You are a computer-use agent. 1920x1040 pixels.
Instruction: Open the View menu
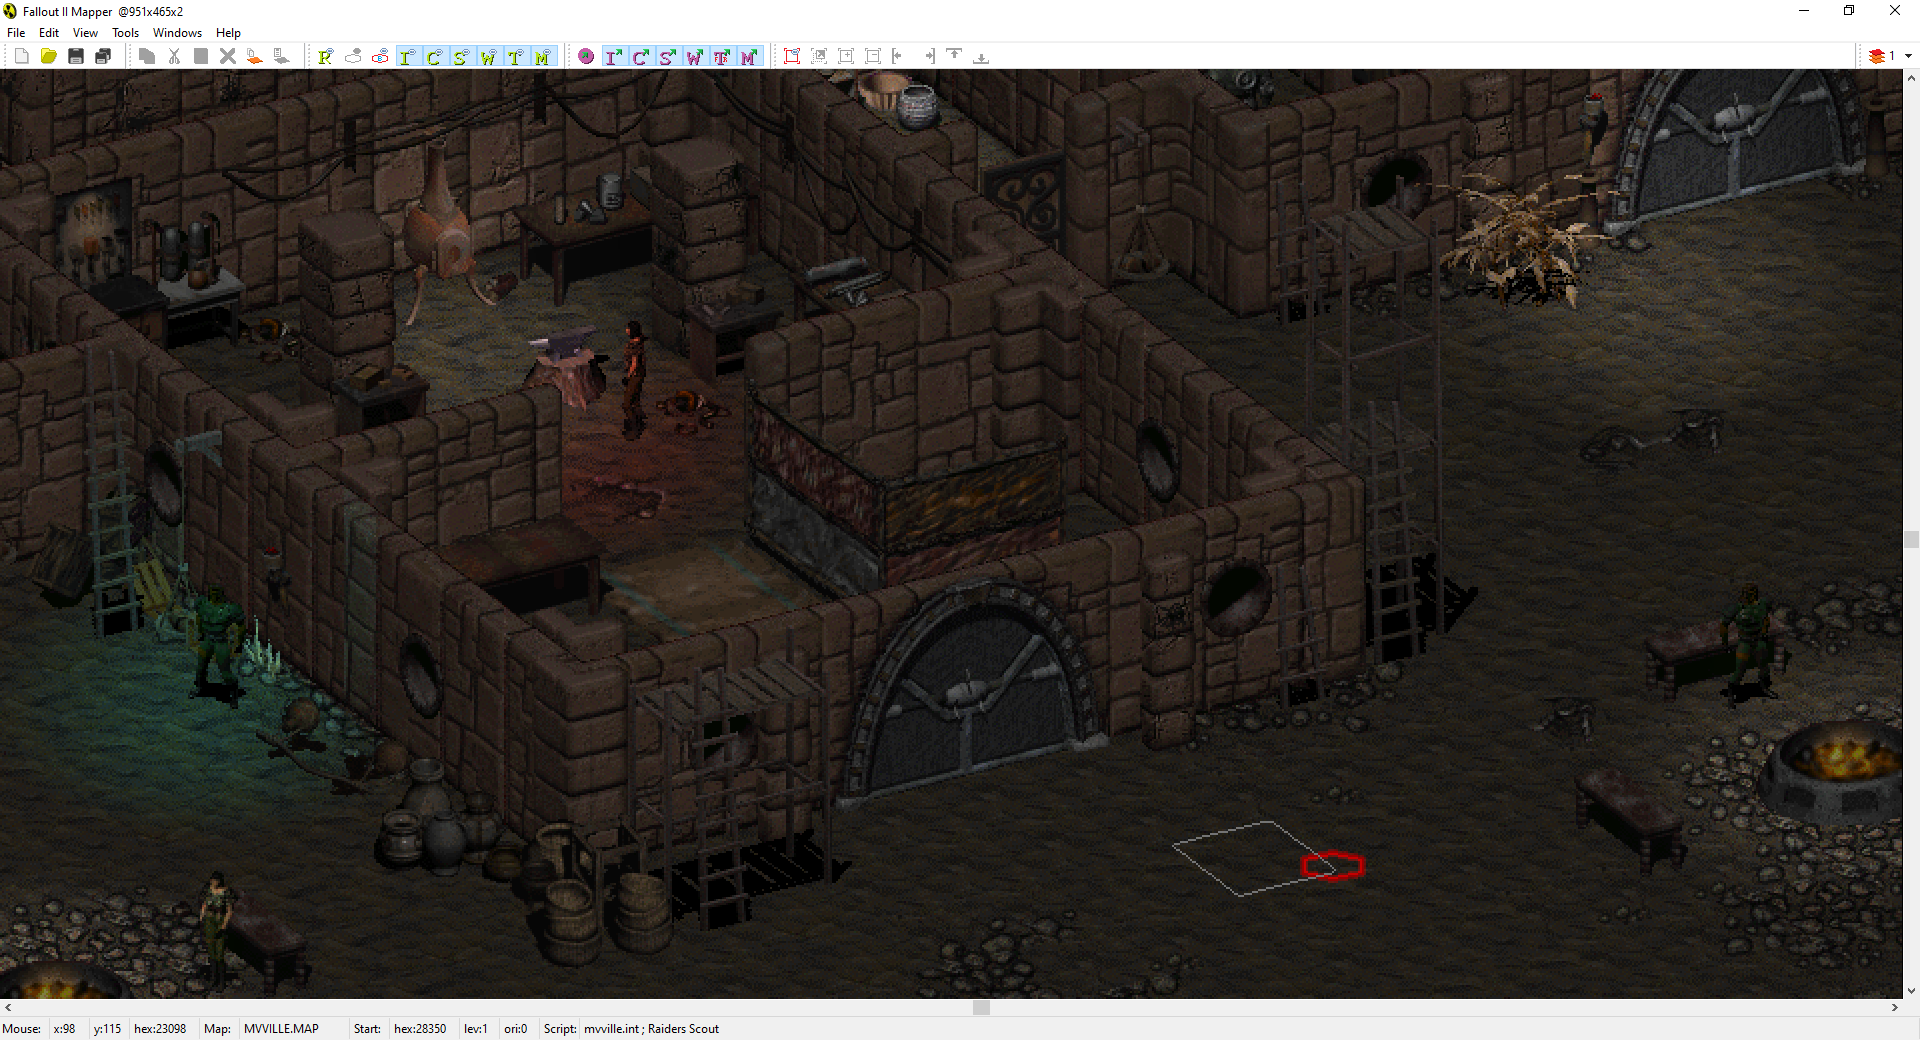(85, 33)
